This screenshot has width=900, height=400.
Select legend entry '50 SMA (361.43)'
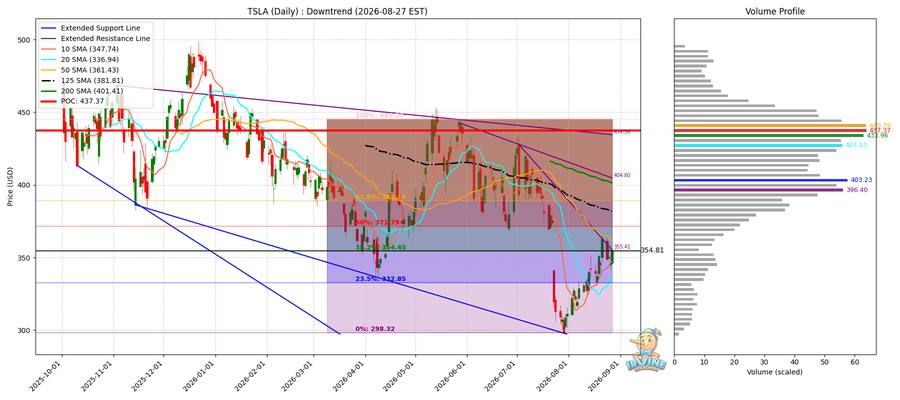tap(90, 69)
